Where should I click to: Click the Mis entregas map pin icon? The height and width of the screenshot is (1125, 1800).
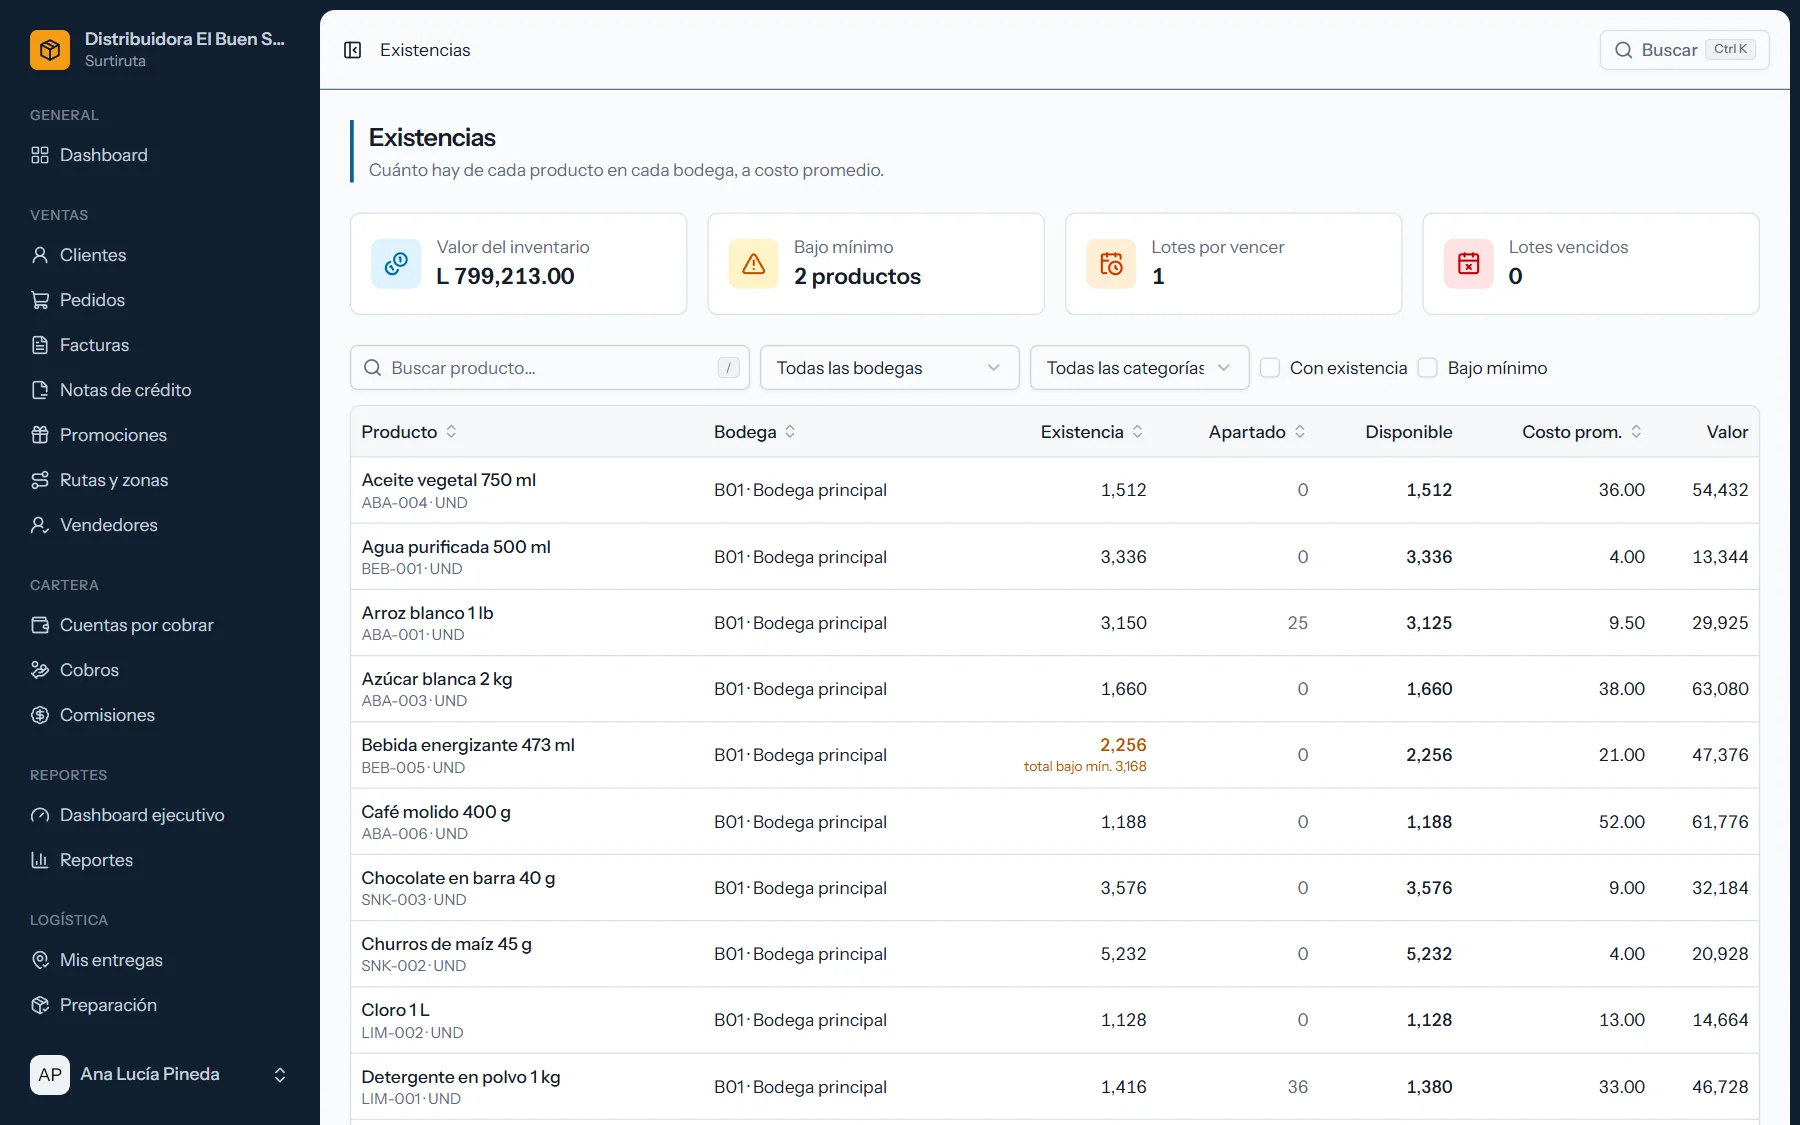[x=40, y=960]
